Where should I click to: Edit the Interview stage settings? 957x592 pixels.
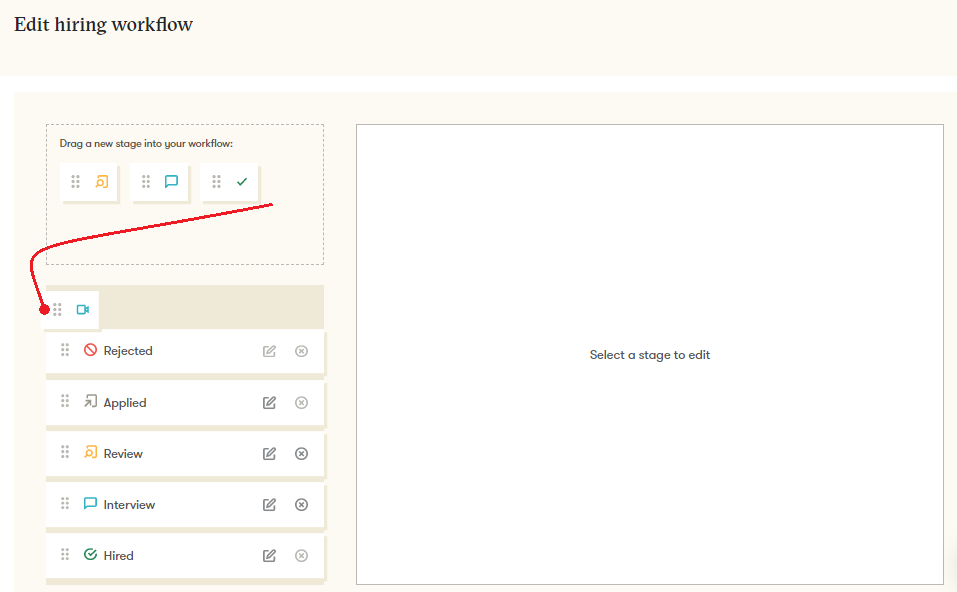click(269, 505)
